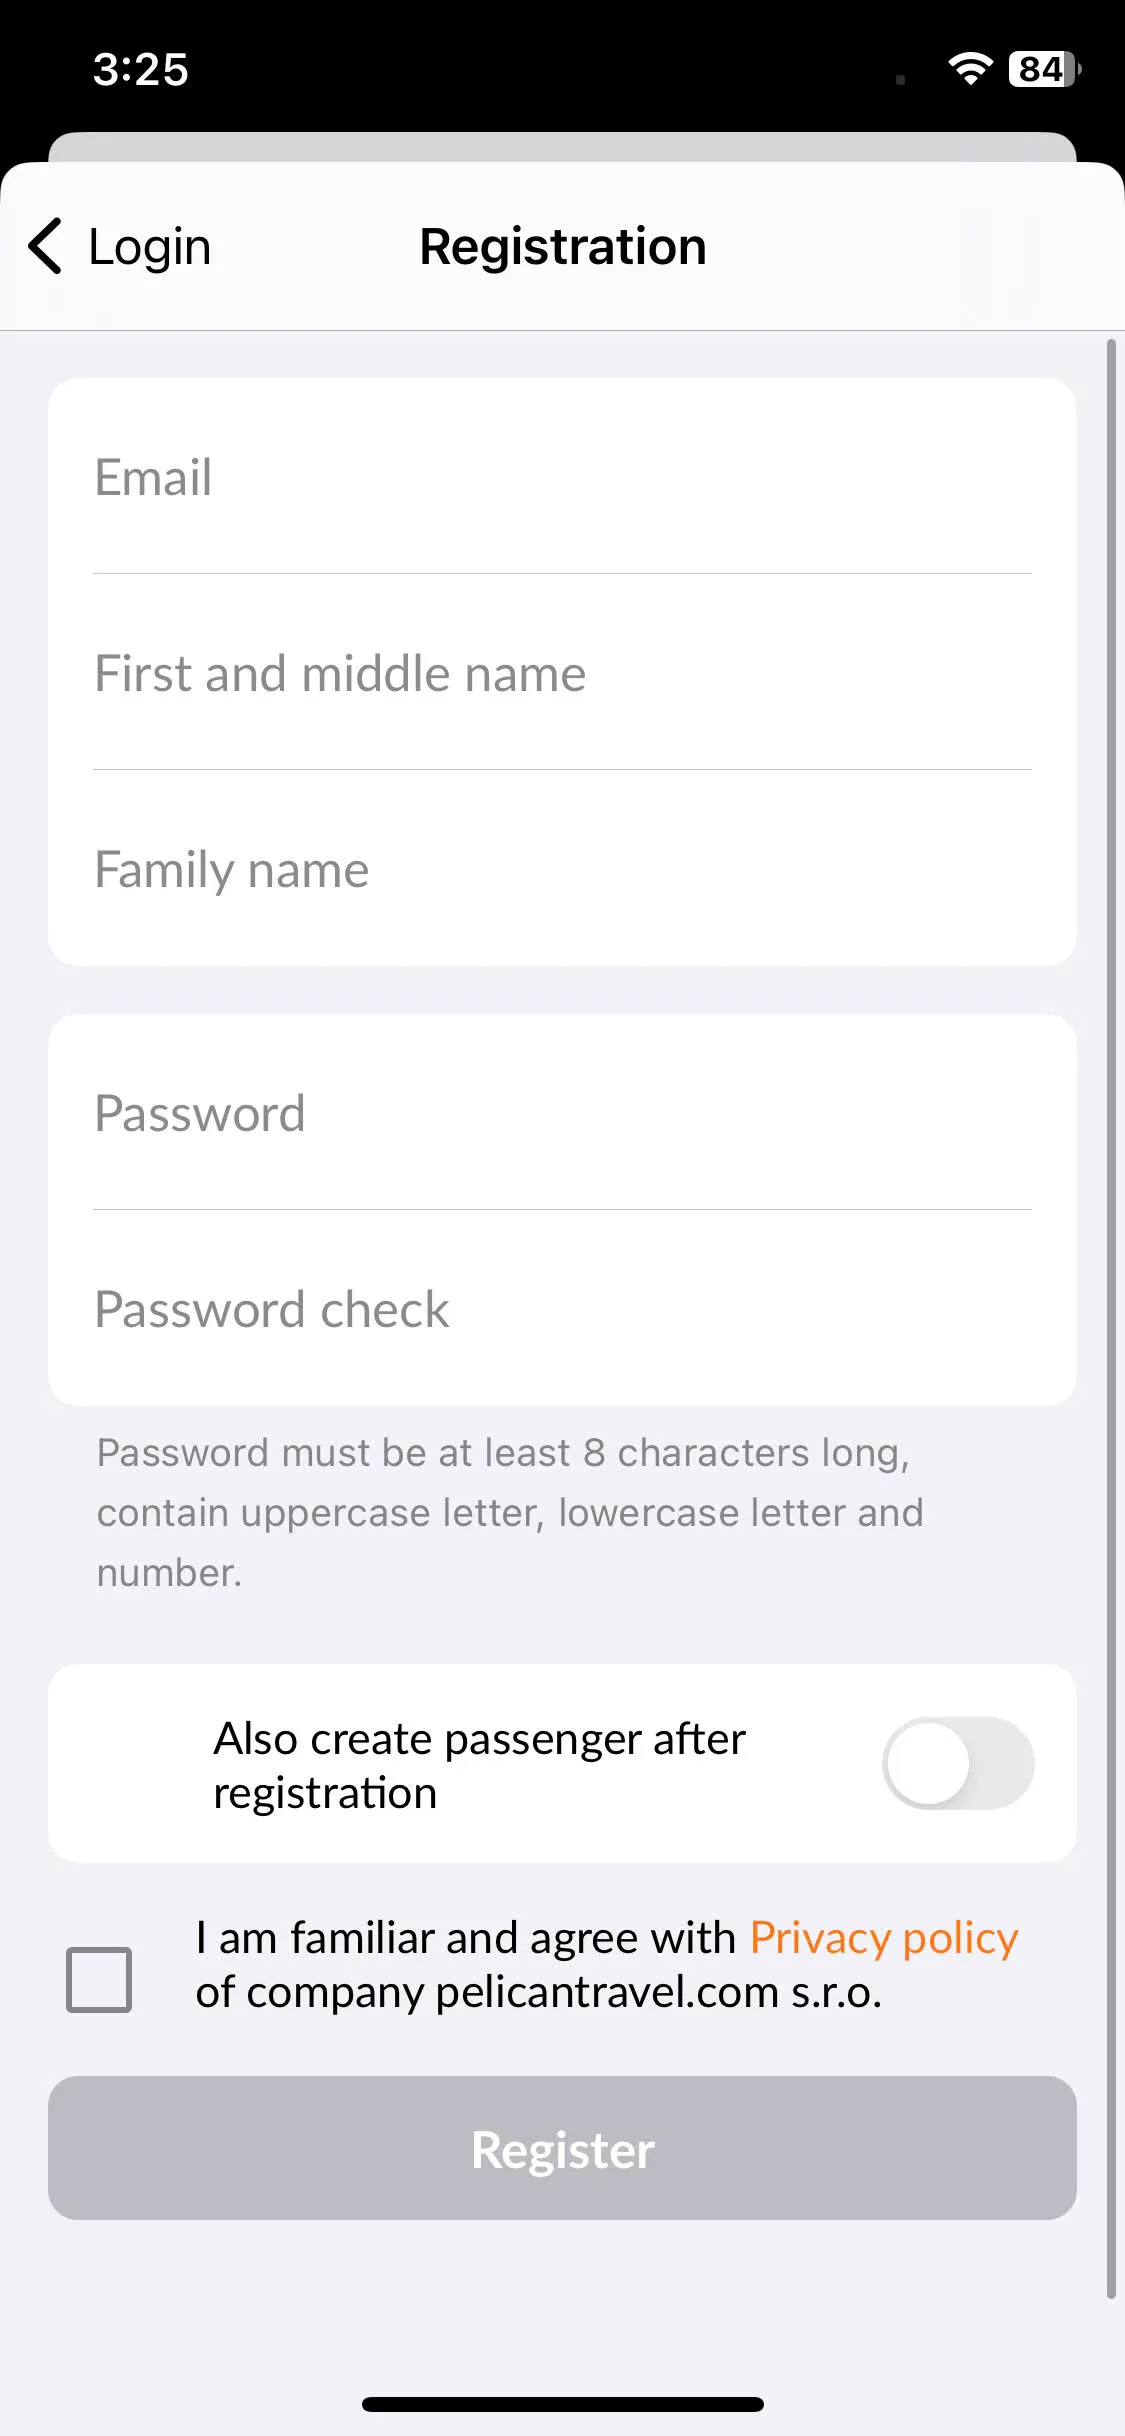
Task: Enable Also create passenger after registration switch
Action: pyautogui.click(x=958, y=1764)
